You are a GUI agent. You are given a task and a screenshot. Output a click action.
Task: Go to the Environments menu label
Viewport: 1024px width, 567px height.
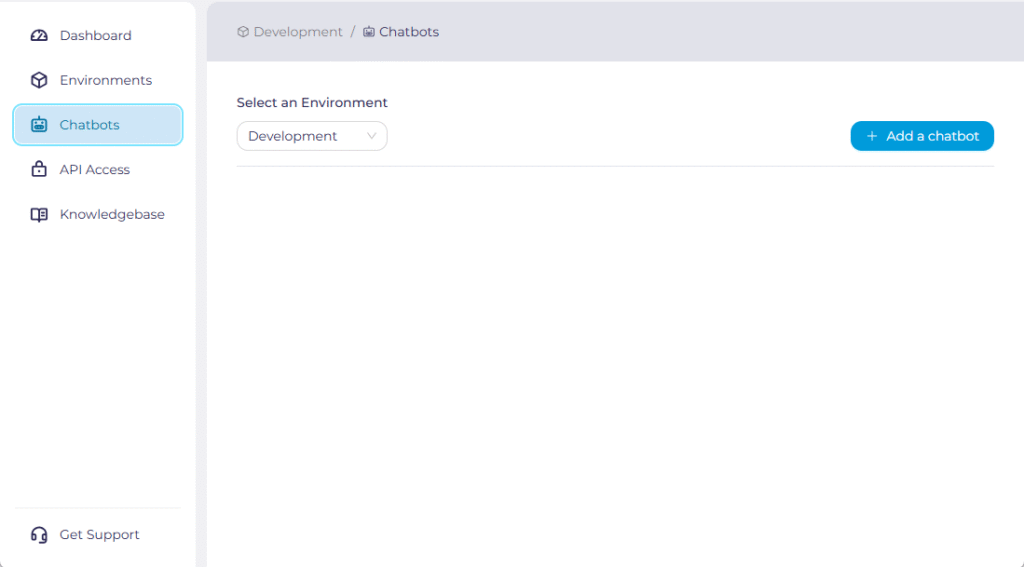click(x=106, y=80)
